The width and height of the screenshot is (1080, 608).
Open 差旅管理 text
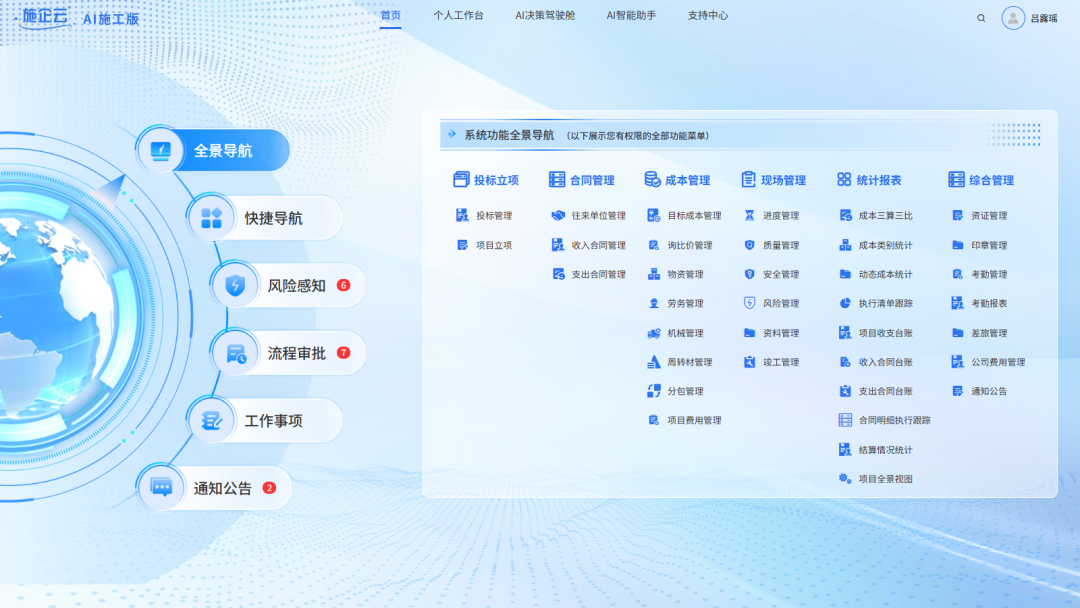(989, 333)
